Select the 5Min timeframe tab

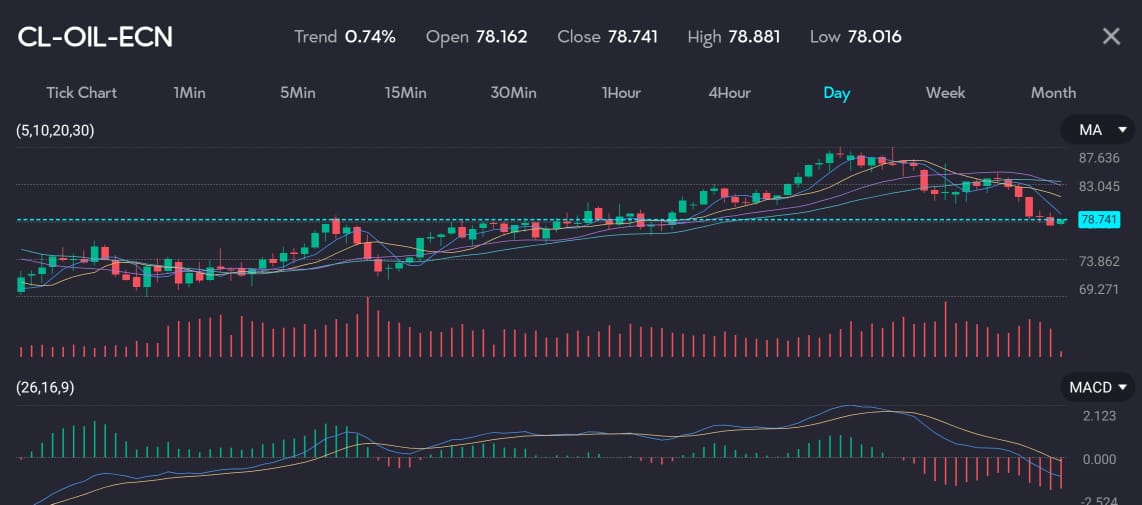(297, 93)
